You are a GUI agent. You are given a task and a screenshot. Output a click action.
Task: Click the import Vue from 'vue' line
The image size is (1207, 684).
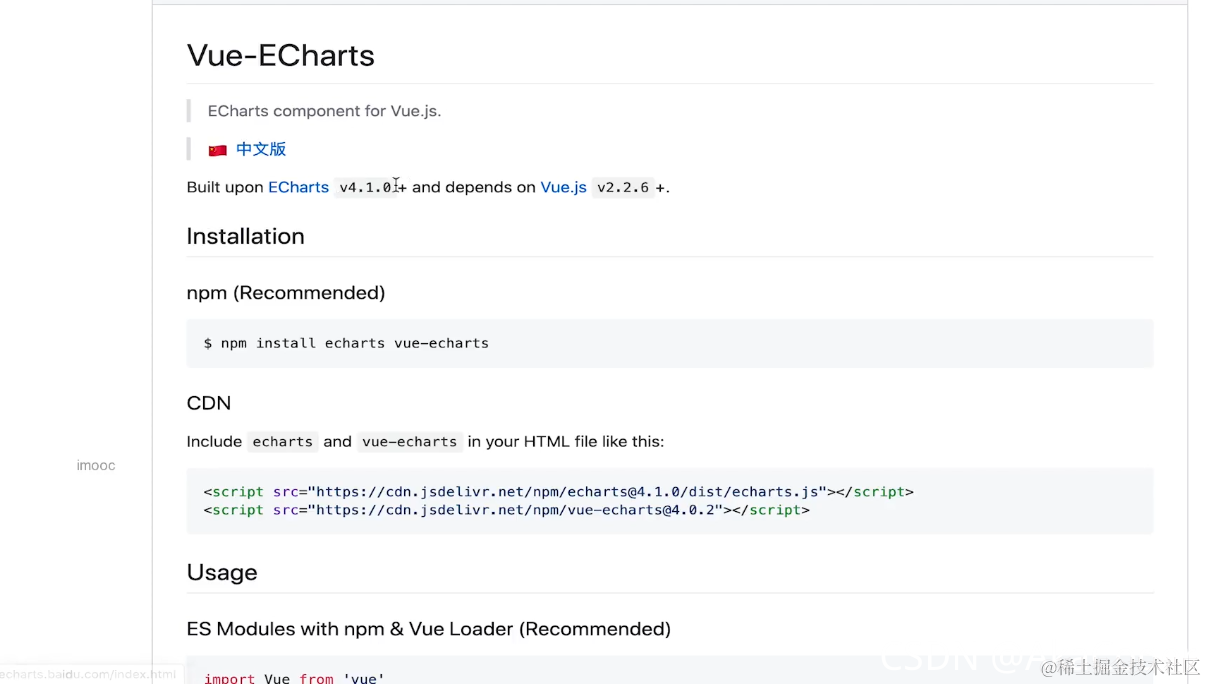(x=294, y=677)
